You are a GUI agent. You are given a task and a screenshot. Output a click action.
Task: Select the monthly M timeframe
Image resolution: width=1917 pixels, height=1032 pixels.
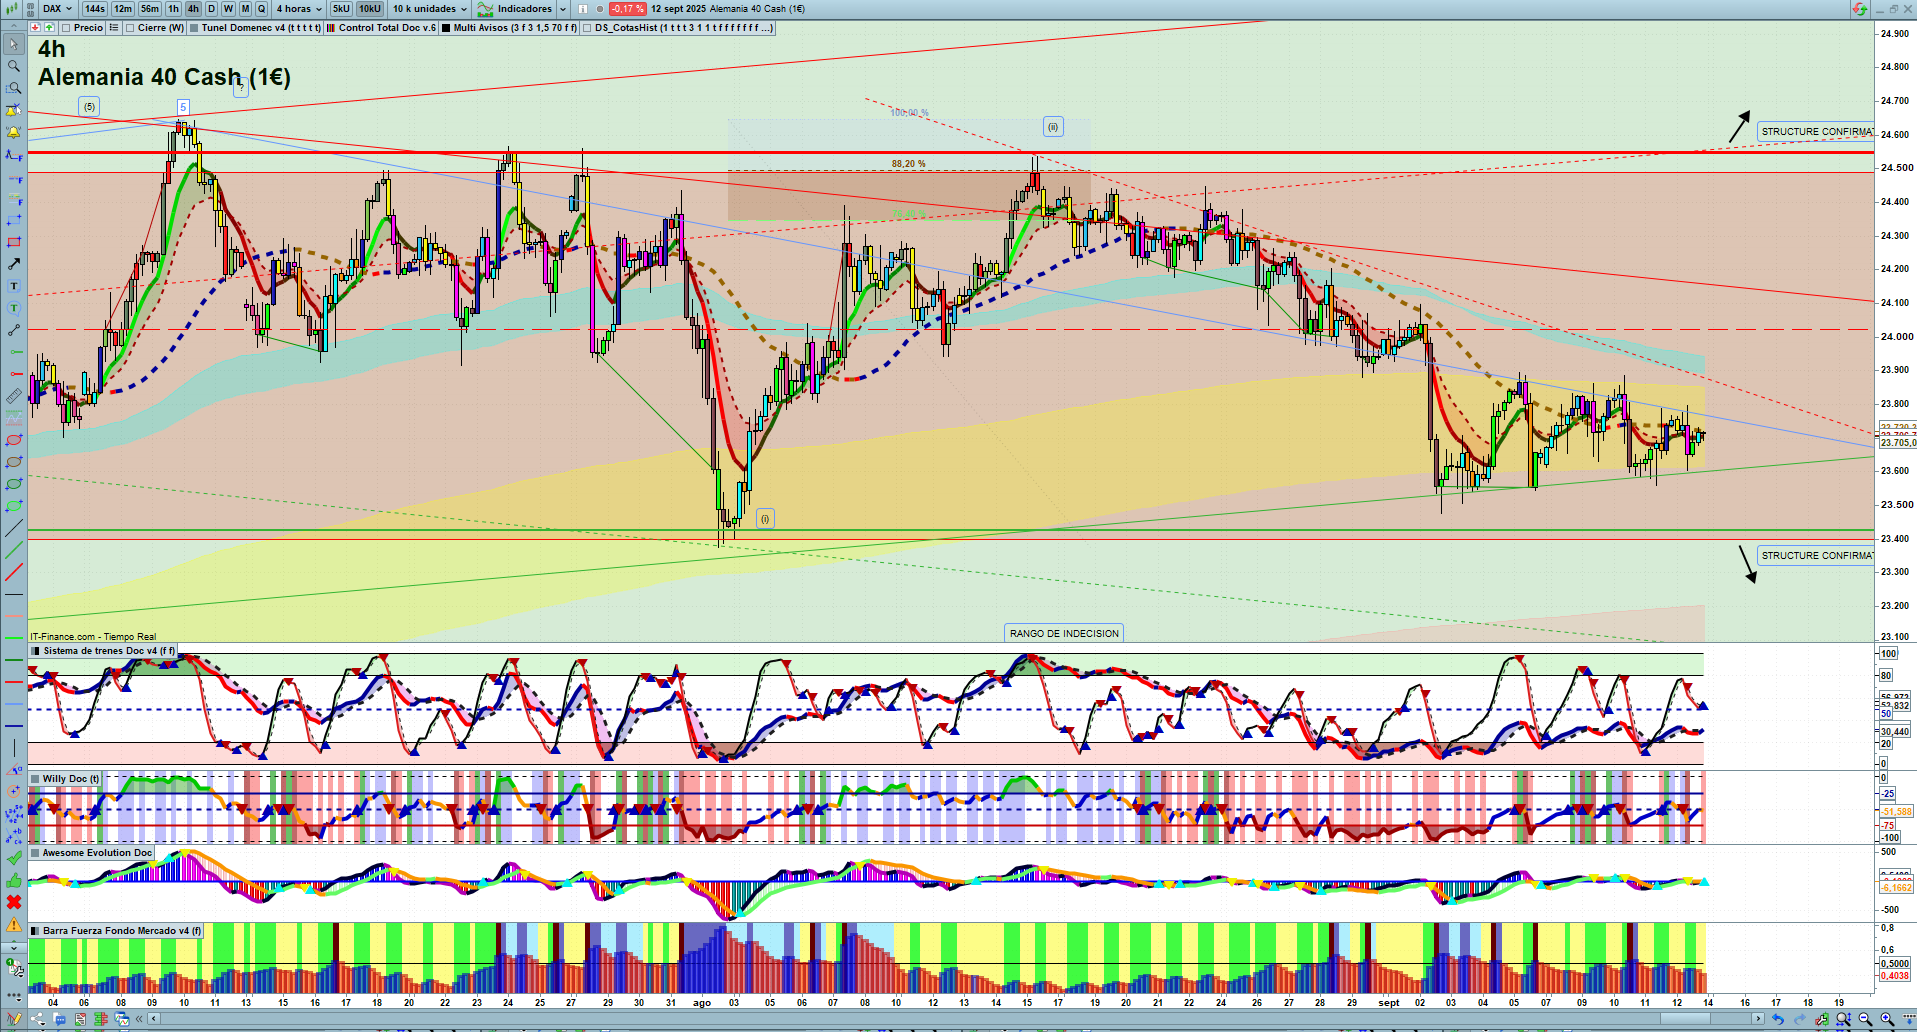pos(245,9)
